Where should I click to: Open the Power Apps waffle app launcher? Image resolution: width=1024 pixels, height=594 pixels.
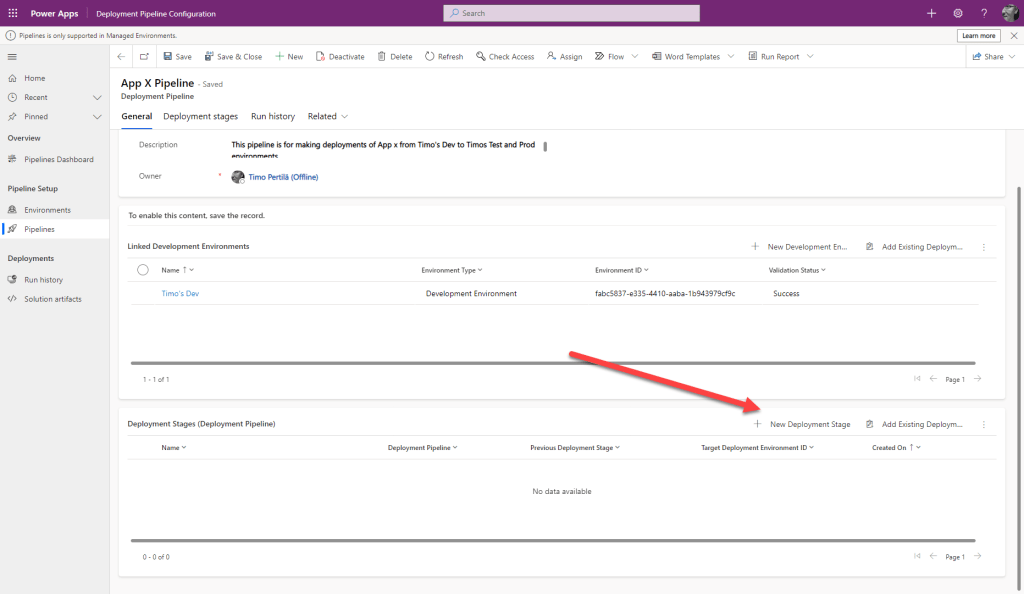tap(13, 13)
